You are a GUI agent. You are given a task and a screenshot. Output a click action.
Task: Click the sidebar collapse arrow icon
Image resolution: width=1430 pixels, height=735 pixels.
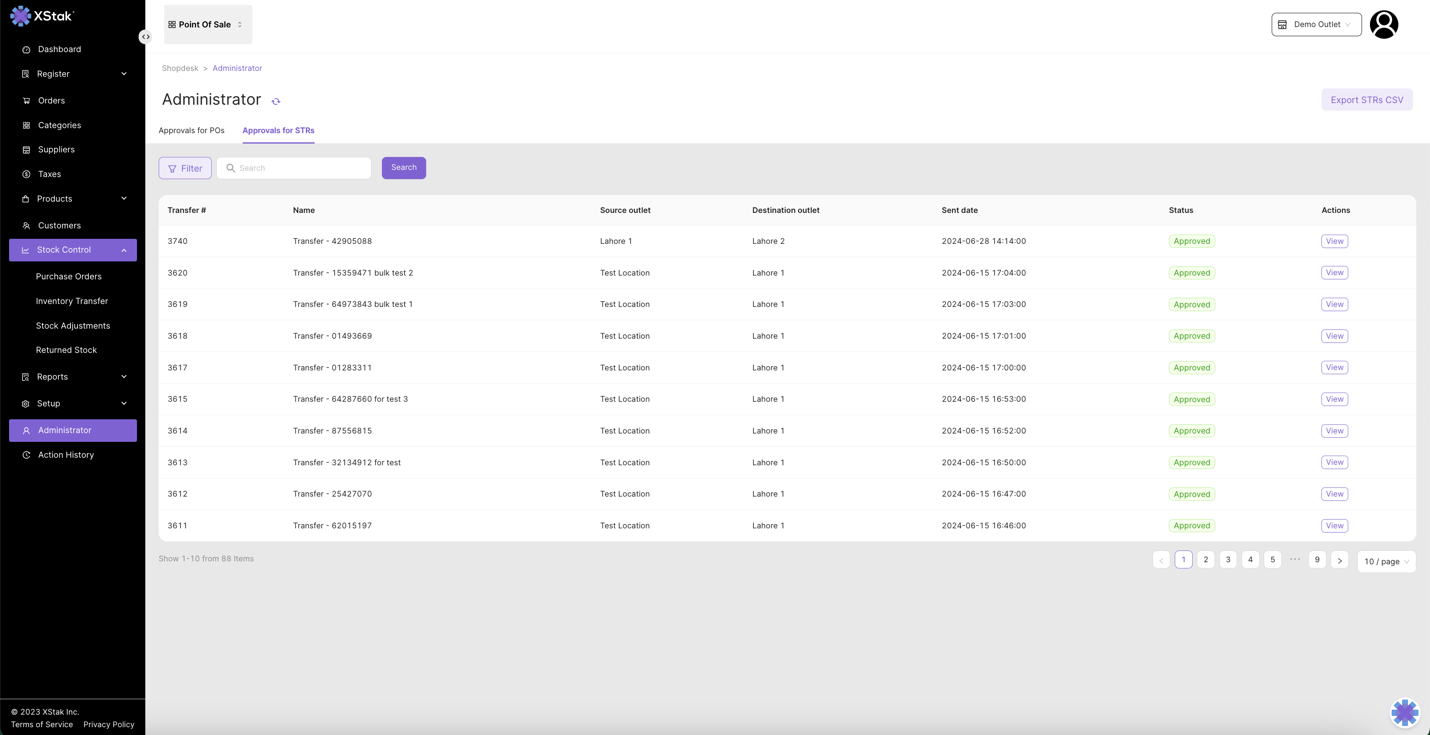coord(146,37)
